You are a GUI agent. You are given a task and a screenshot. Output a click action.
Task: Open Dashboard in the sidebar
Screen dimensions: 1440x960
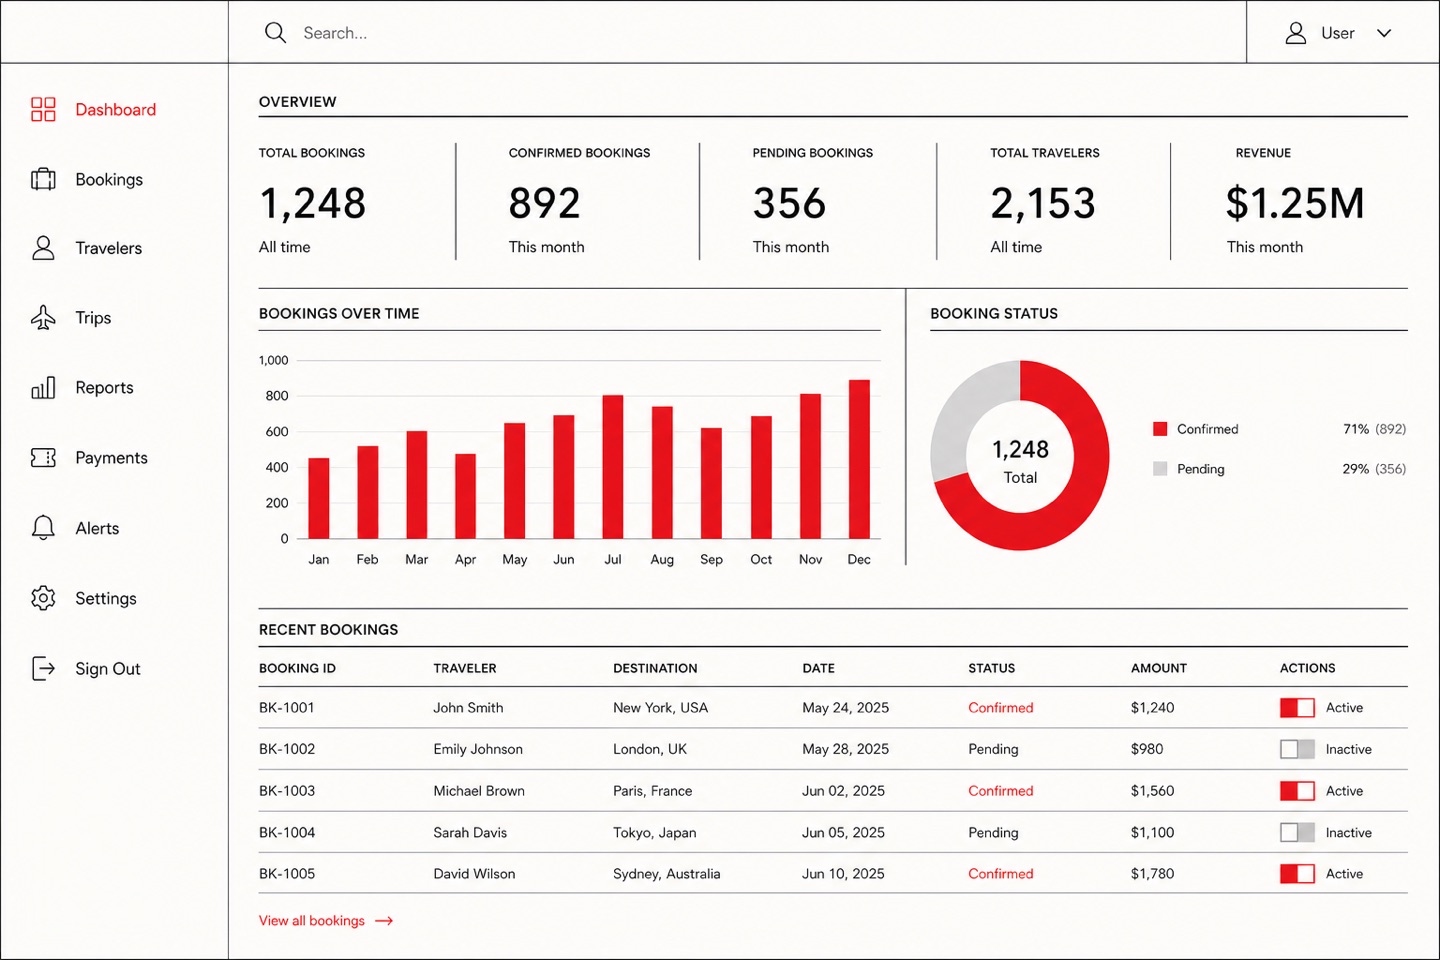pos(94,109)
